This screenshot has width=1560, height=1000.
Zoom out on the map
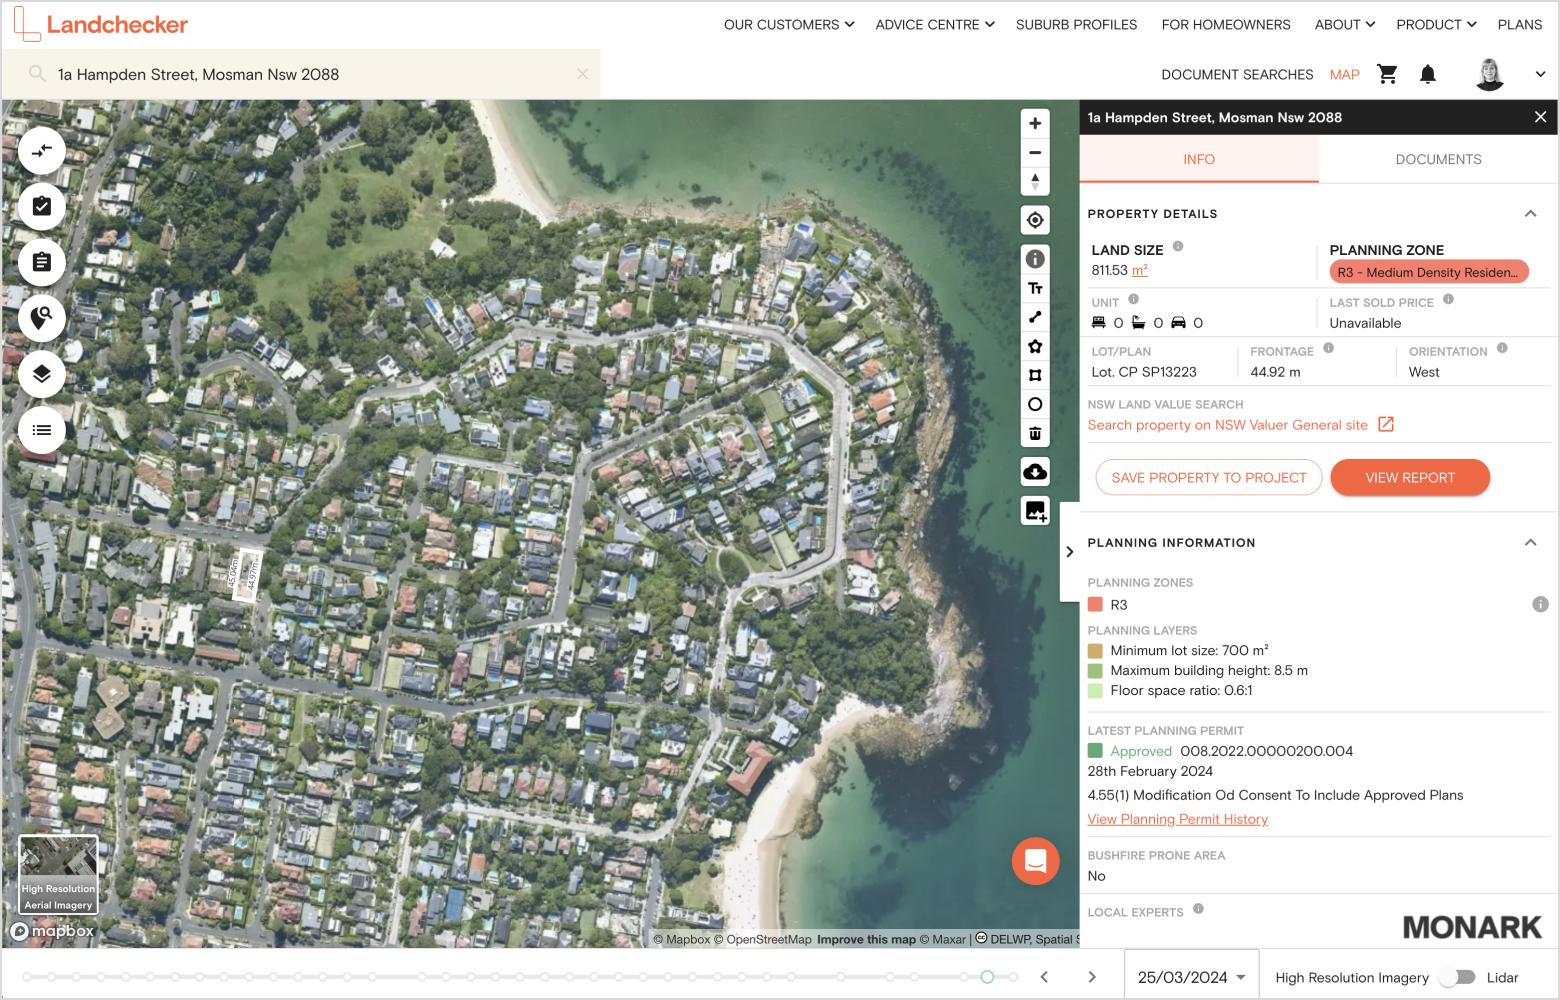pos(1035,153)
